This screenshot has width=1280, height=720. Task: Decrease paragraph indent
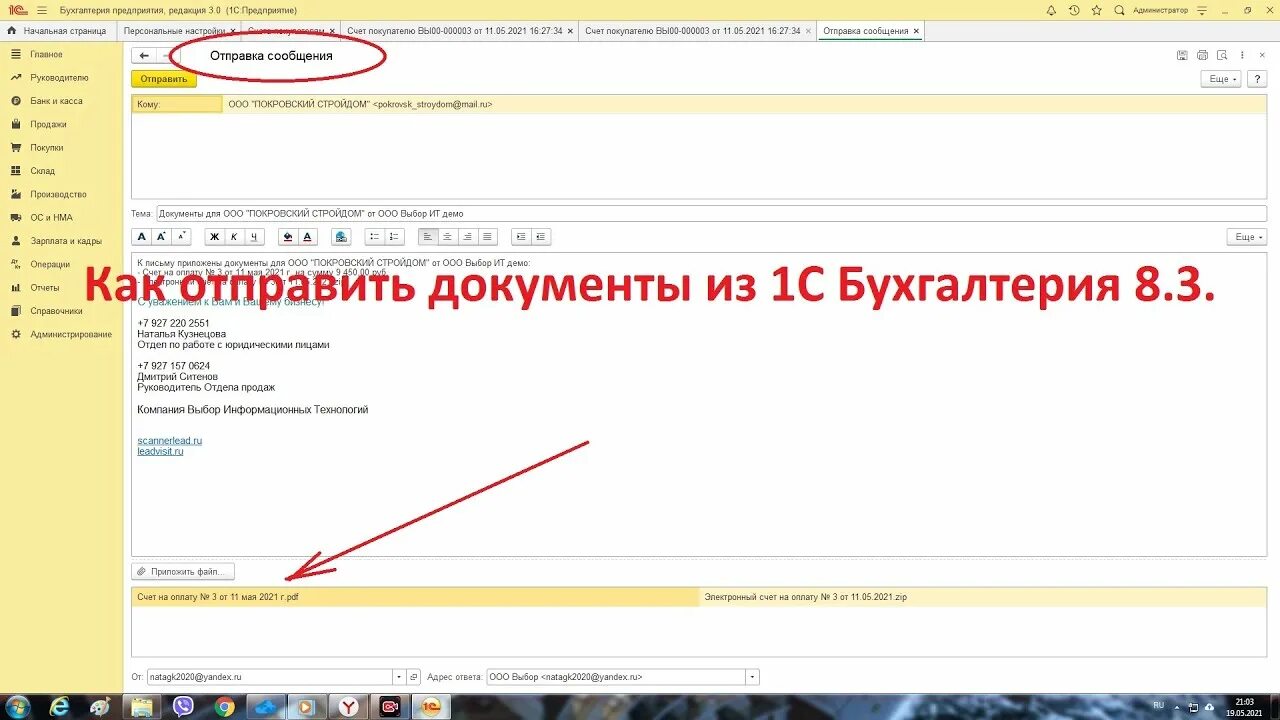pyautogui.click(x=541, y=237)
